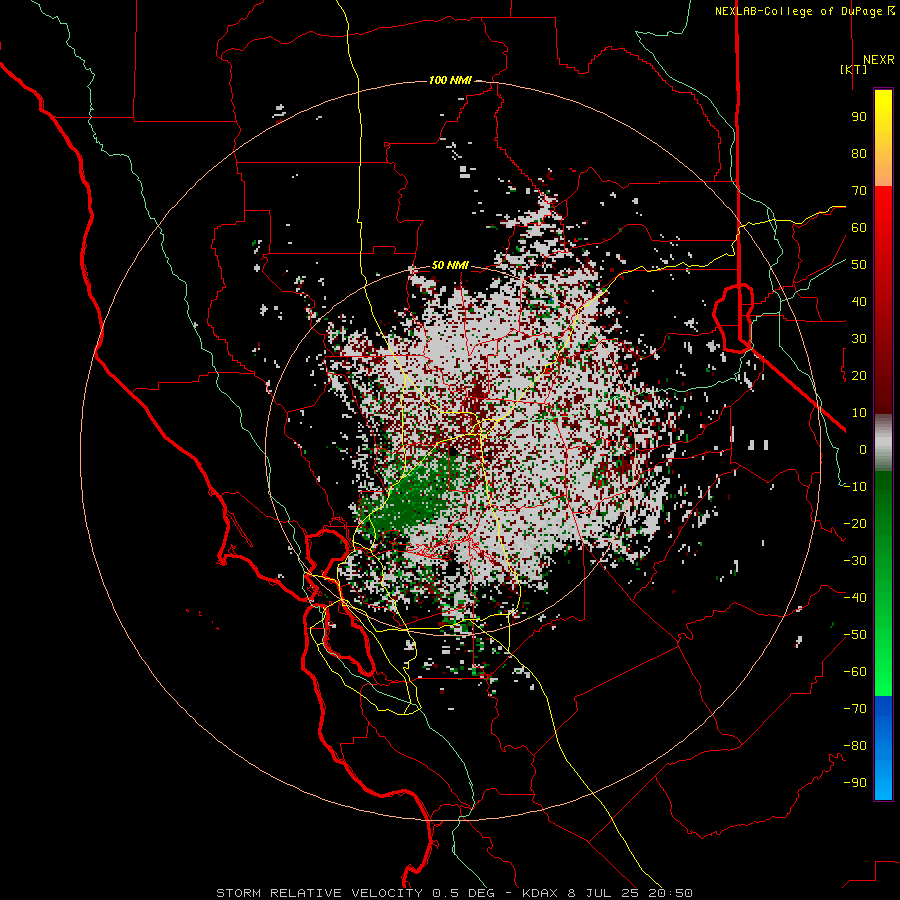The height and width of the screenshot is (900, 900).
Task: Click the -90 value on the velocity scale
Action: point(855,783)
